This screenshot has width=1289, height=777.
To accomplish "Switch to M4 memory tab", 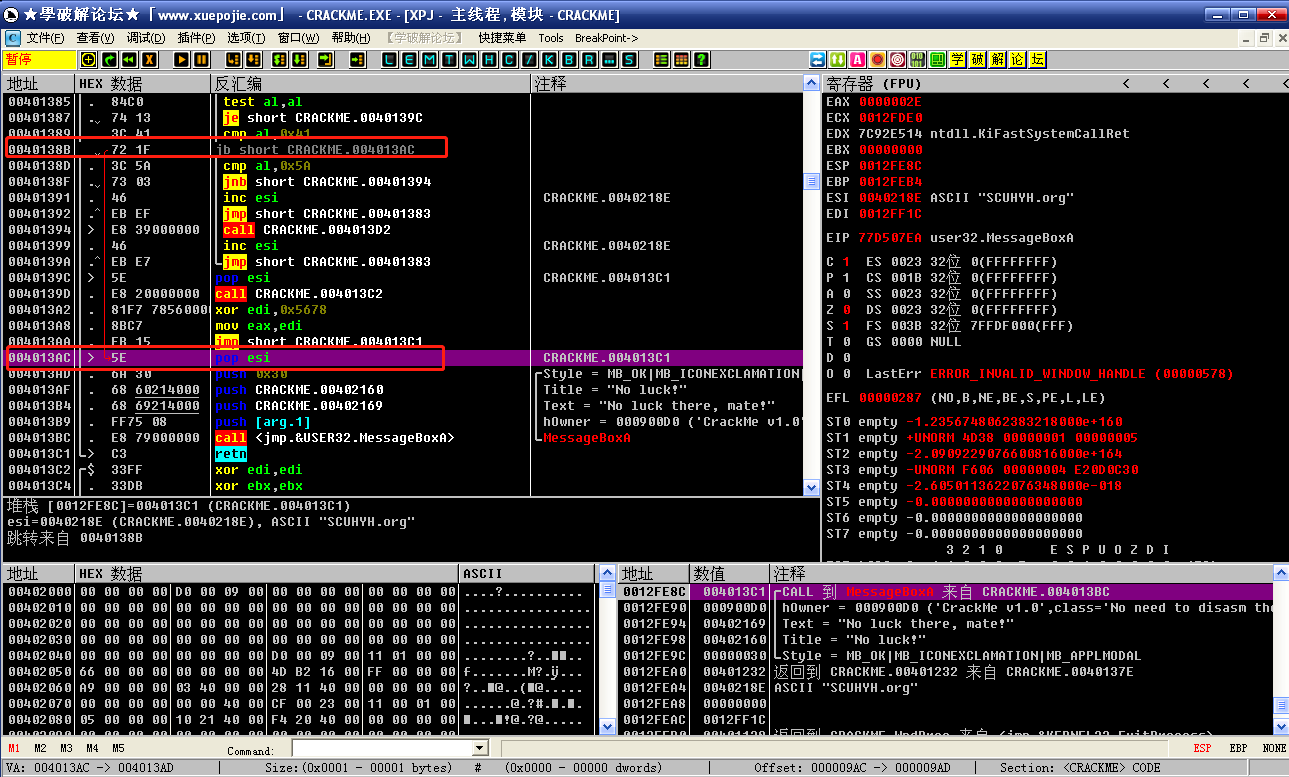I will point(92,748).
